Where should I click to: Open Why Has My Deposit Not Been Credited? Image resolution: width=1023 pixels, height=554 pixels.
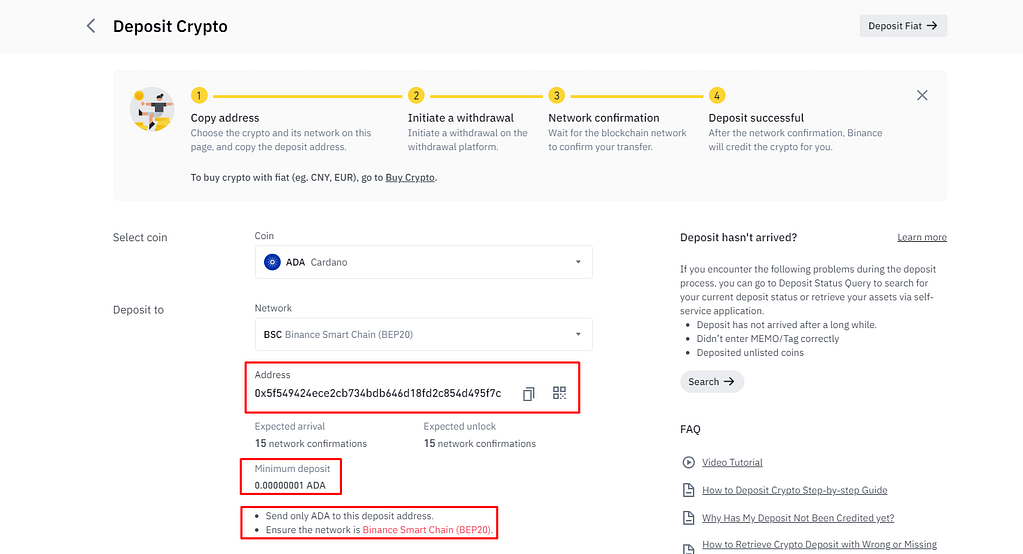798,518
